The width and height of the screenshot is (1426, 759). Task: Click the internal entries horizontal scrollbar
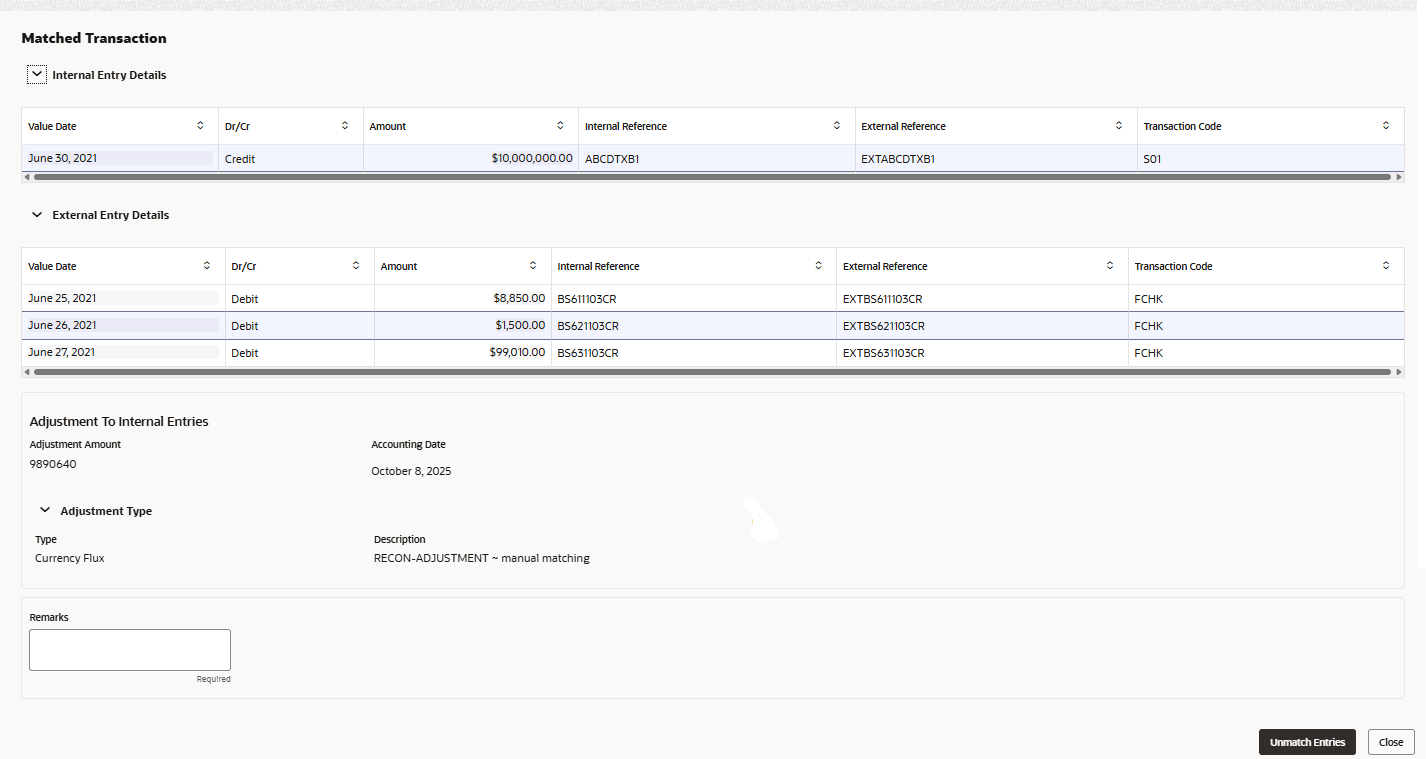point(712,177)
